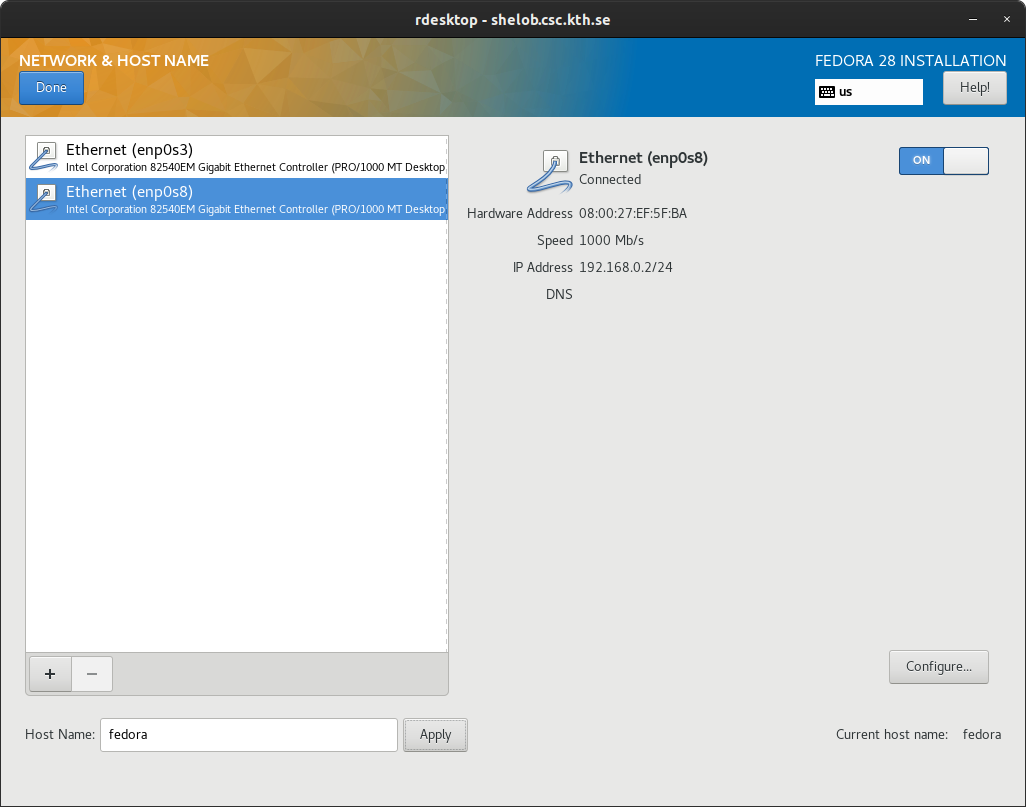
Task: Click the us keyboard layout indicator
Action: (868, 92)
